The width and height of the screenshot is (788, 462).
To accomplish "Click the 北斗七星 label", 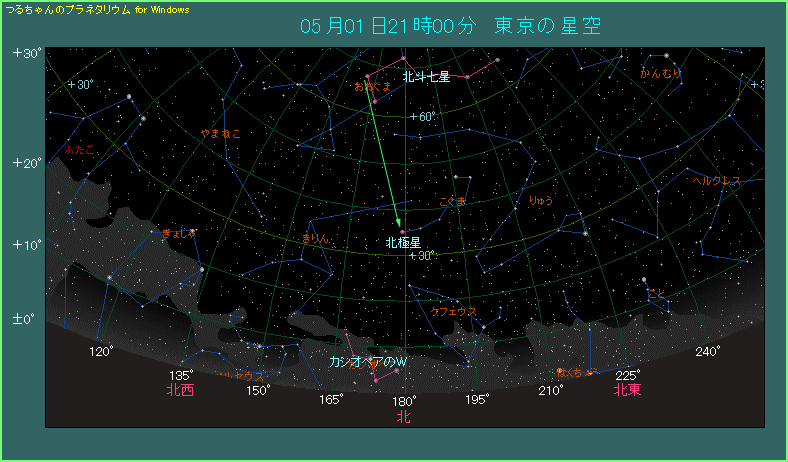I will tap(426, 77).
